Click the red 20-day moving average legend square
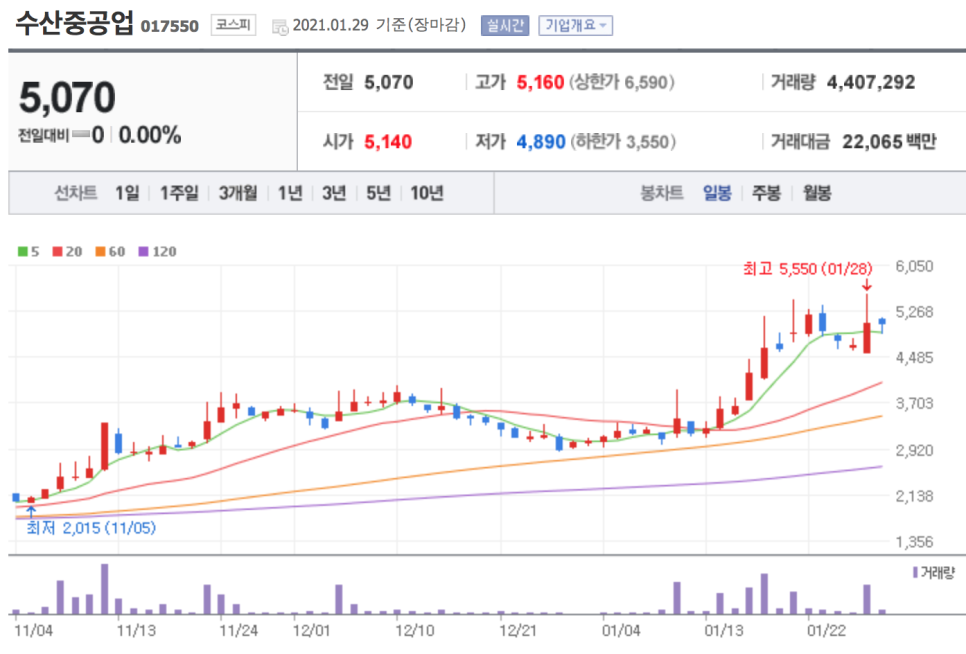This screenshot has height=654, width=966. (x=57, y=251)
